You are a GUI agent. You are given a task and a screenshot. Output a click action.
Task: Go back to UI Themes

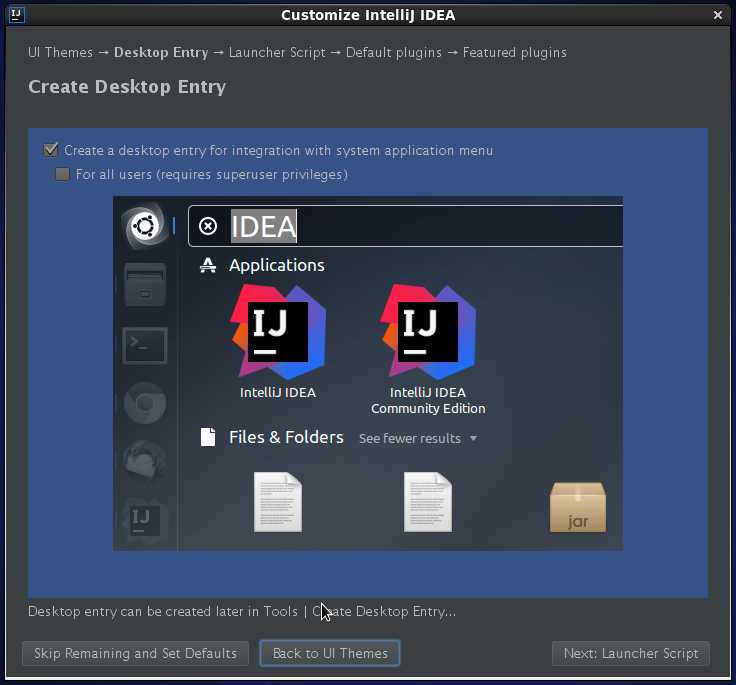330,654
